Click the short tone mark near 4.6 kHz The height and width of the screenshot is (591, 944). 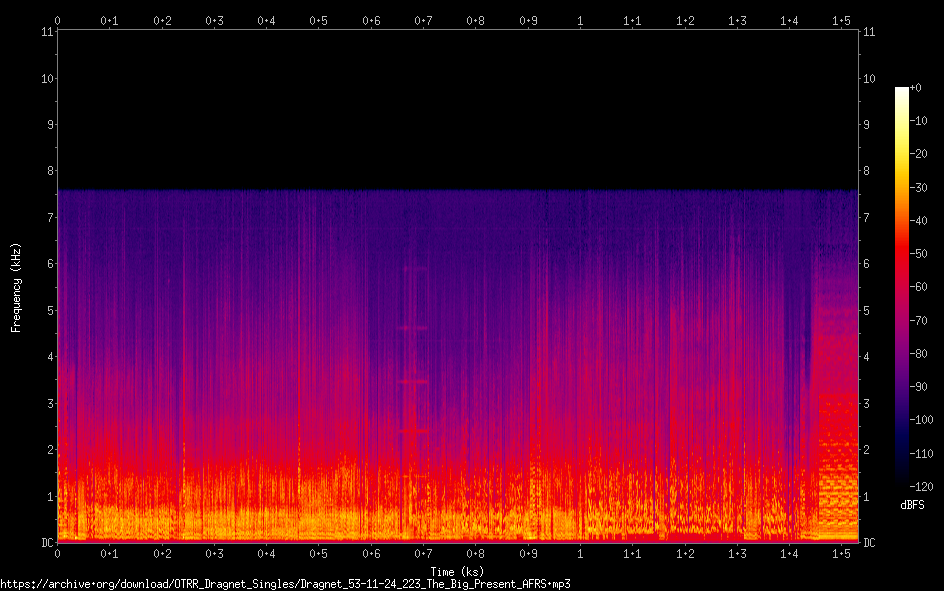pos(413,328)
